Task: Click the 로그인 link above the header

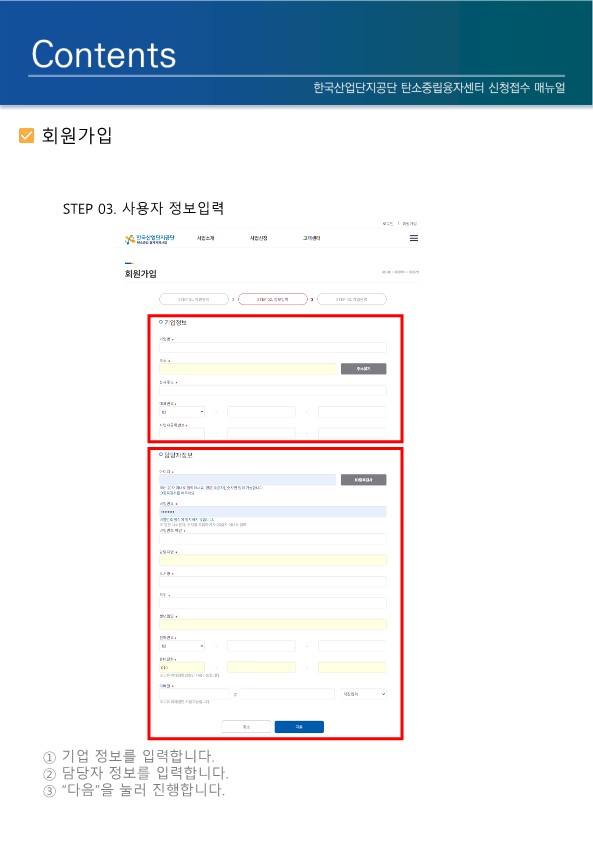Action: [x=388, y=223]
